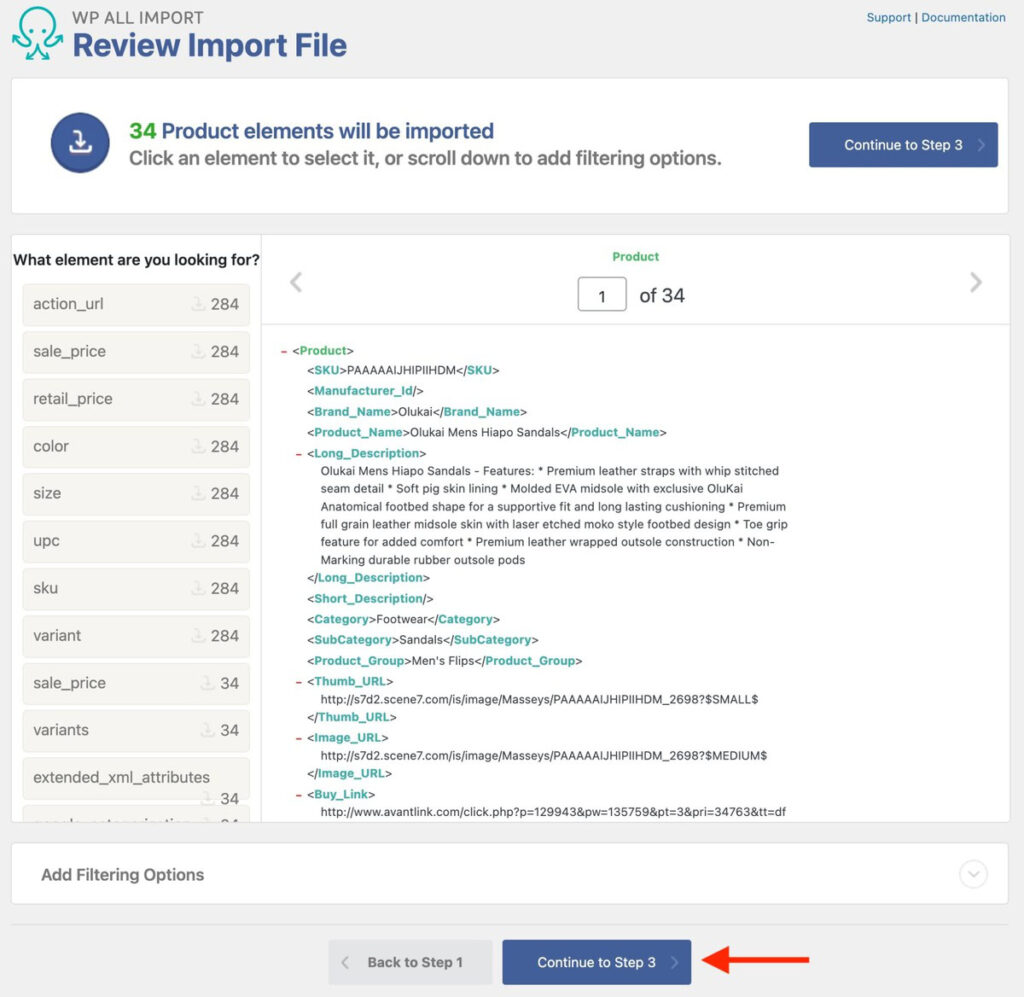Collapse the Image_URL XML node

pyautogui.click(x=298, y=738)
